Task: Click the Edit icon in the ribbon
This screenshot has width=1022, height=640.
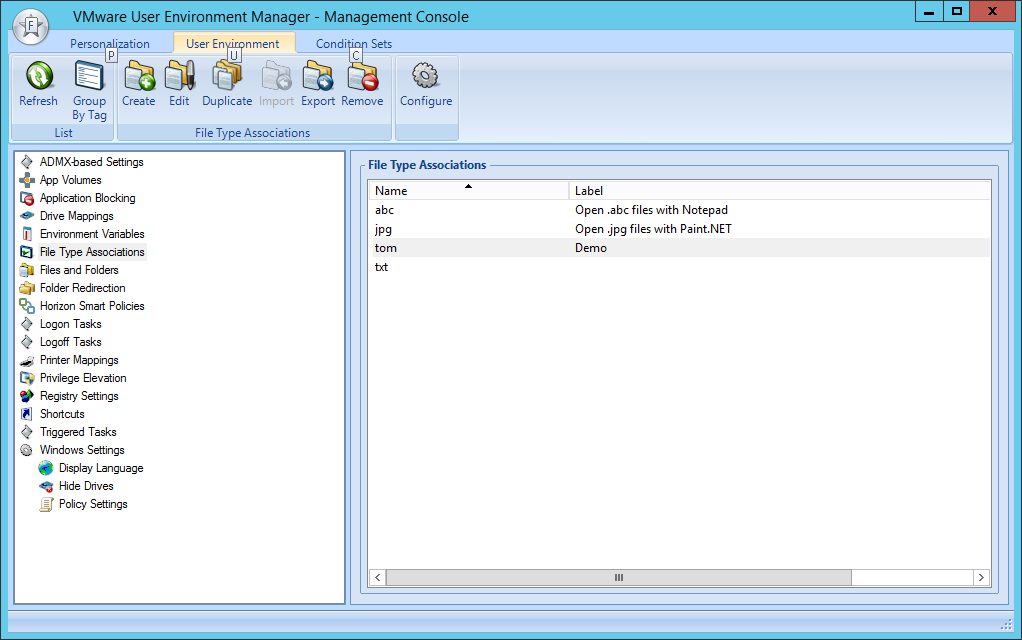Action: tap(179, 77)
